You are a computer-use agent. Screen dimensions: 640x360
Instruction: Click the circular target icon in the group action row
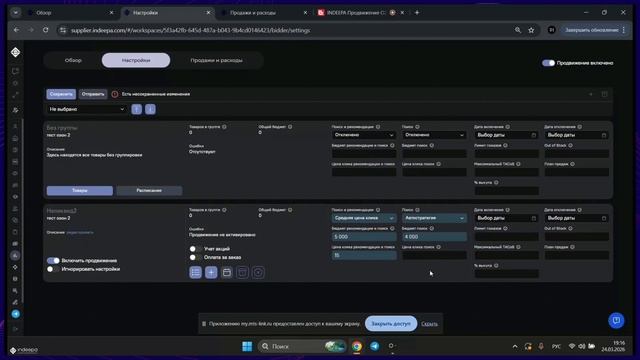pos(258,272)
